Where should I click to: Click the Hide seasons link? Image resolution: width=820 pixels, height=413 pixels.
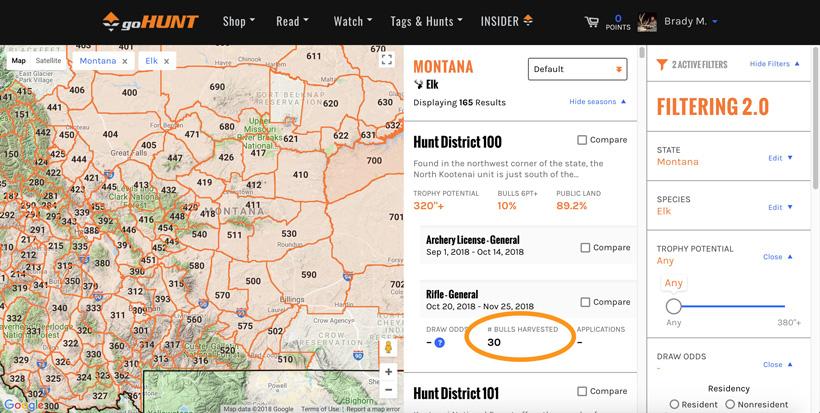[x=597, y=102]
